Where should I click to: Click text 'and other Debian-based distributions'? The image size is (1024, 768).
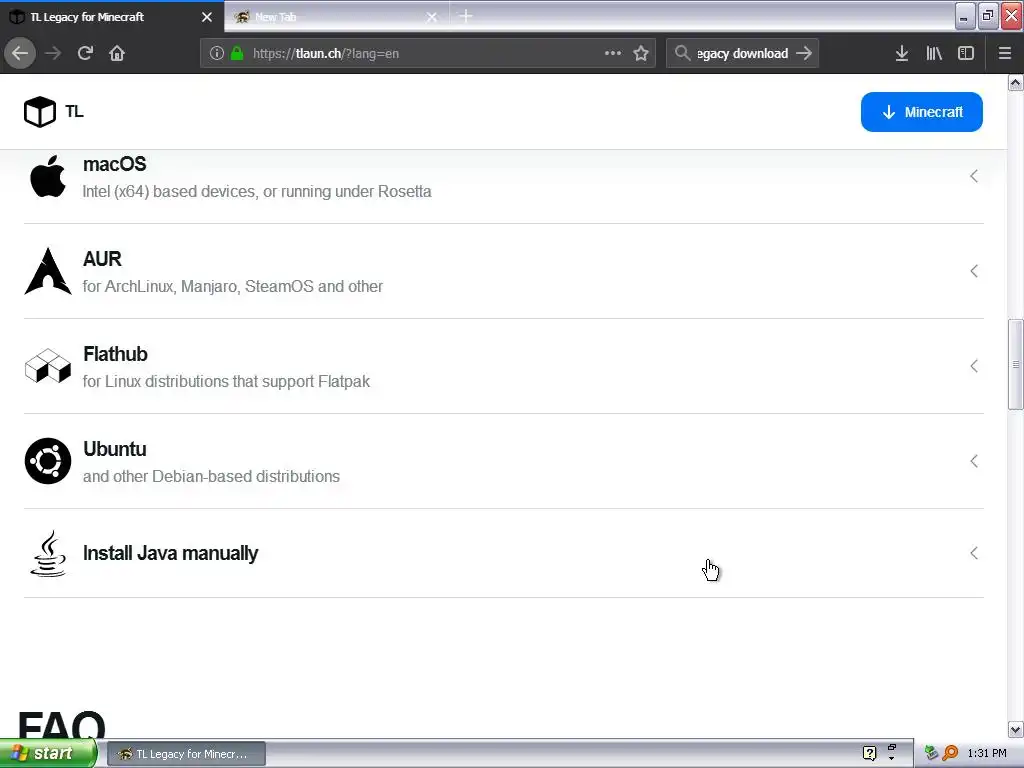(x=211, y=476)
